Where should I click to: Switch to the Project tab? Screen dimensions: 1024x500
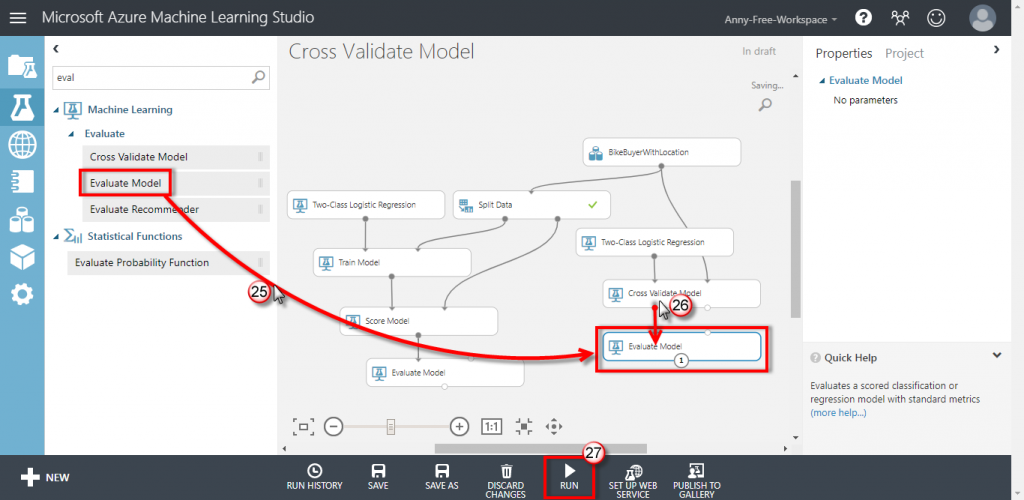pyautogui.click(x=904, y=54)
